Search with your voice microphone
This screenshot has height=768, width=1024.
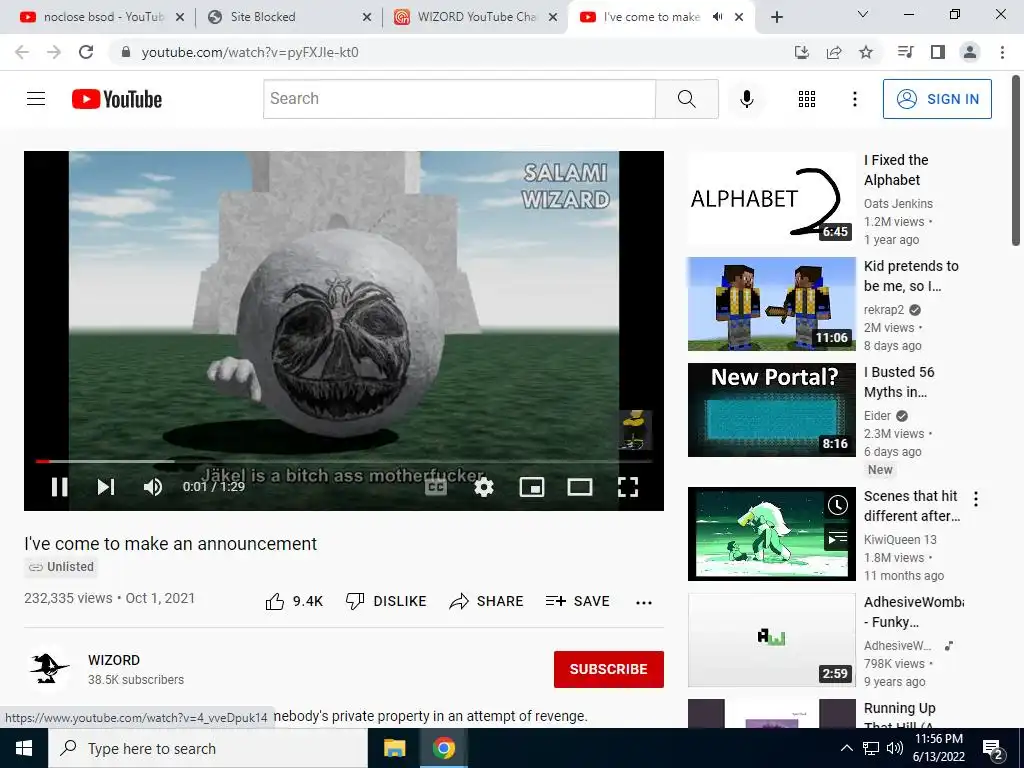(x=746, y=99)
